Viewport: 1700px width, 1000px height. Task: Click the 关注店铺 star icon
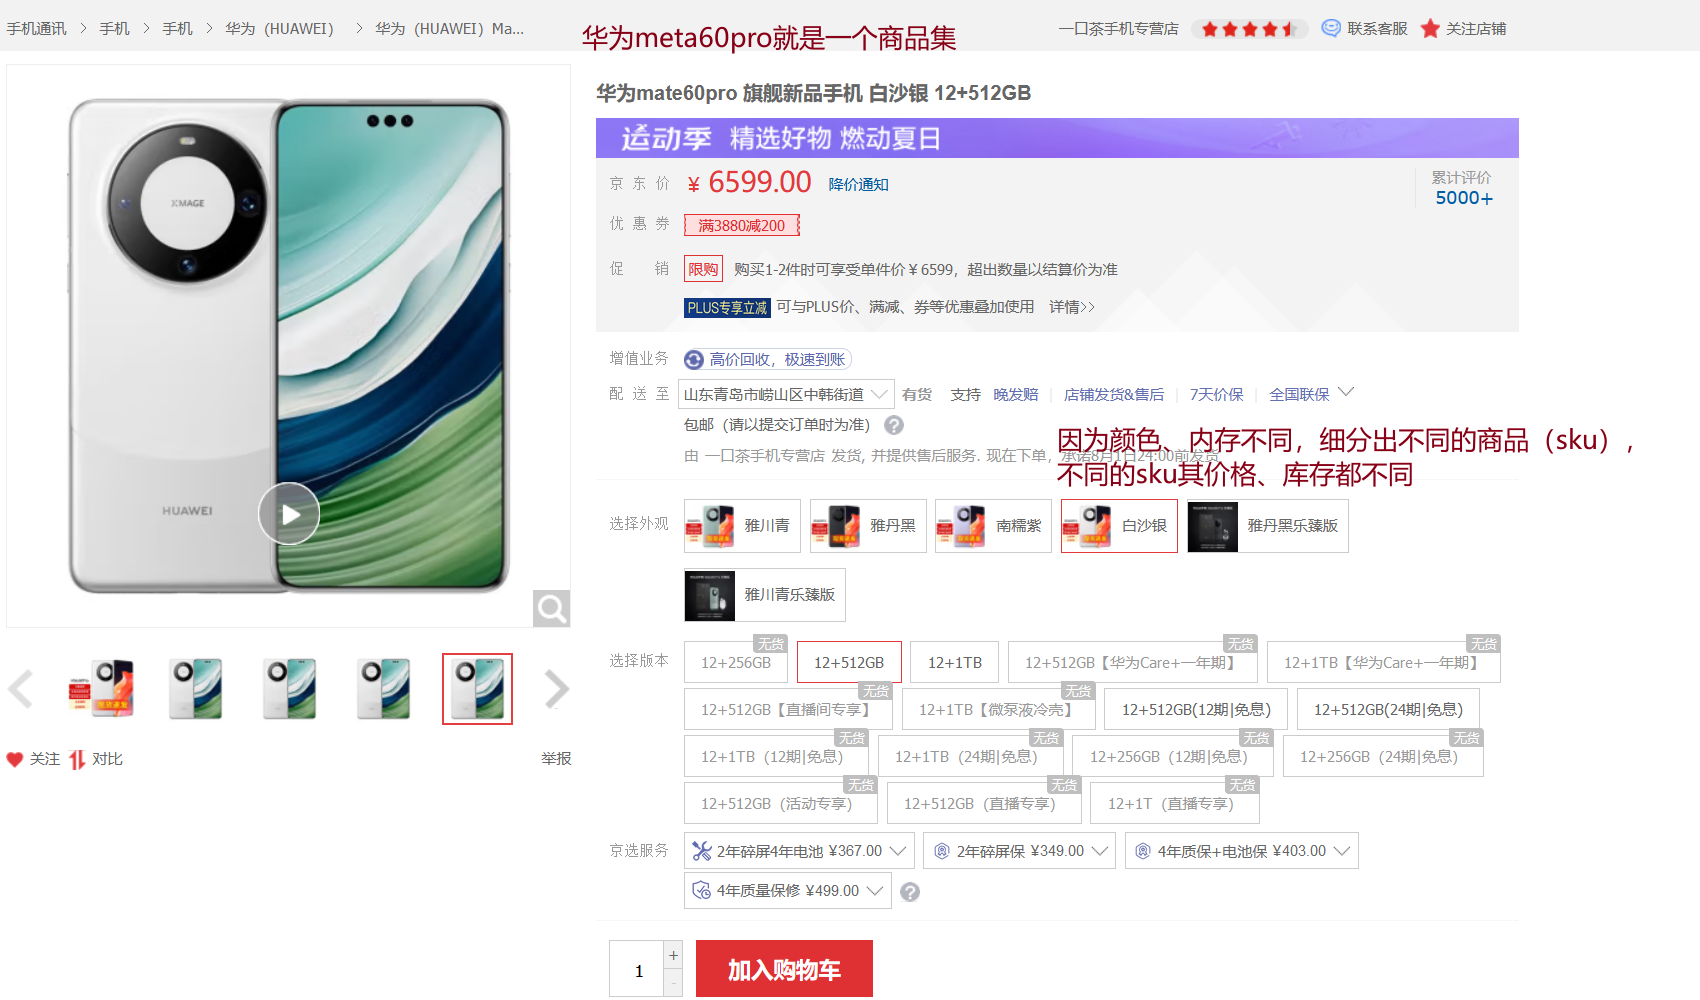click(x=1431, y=28)
